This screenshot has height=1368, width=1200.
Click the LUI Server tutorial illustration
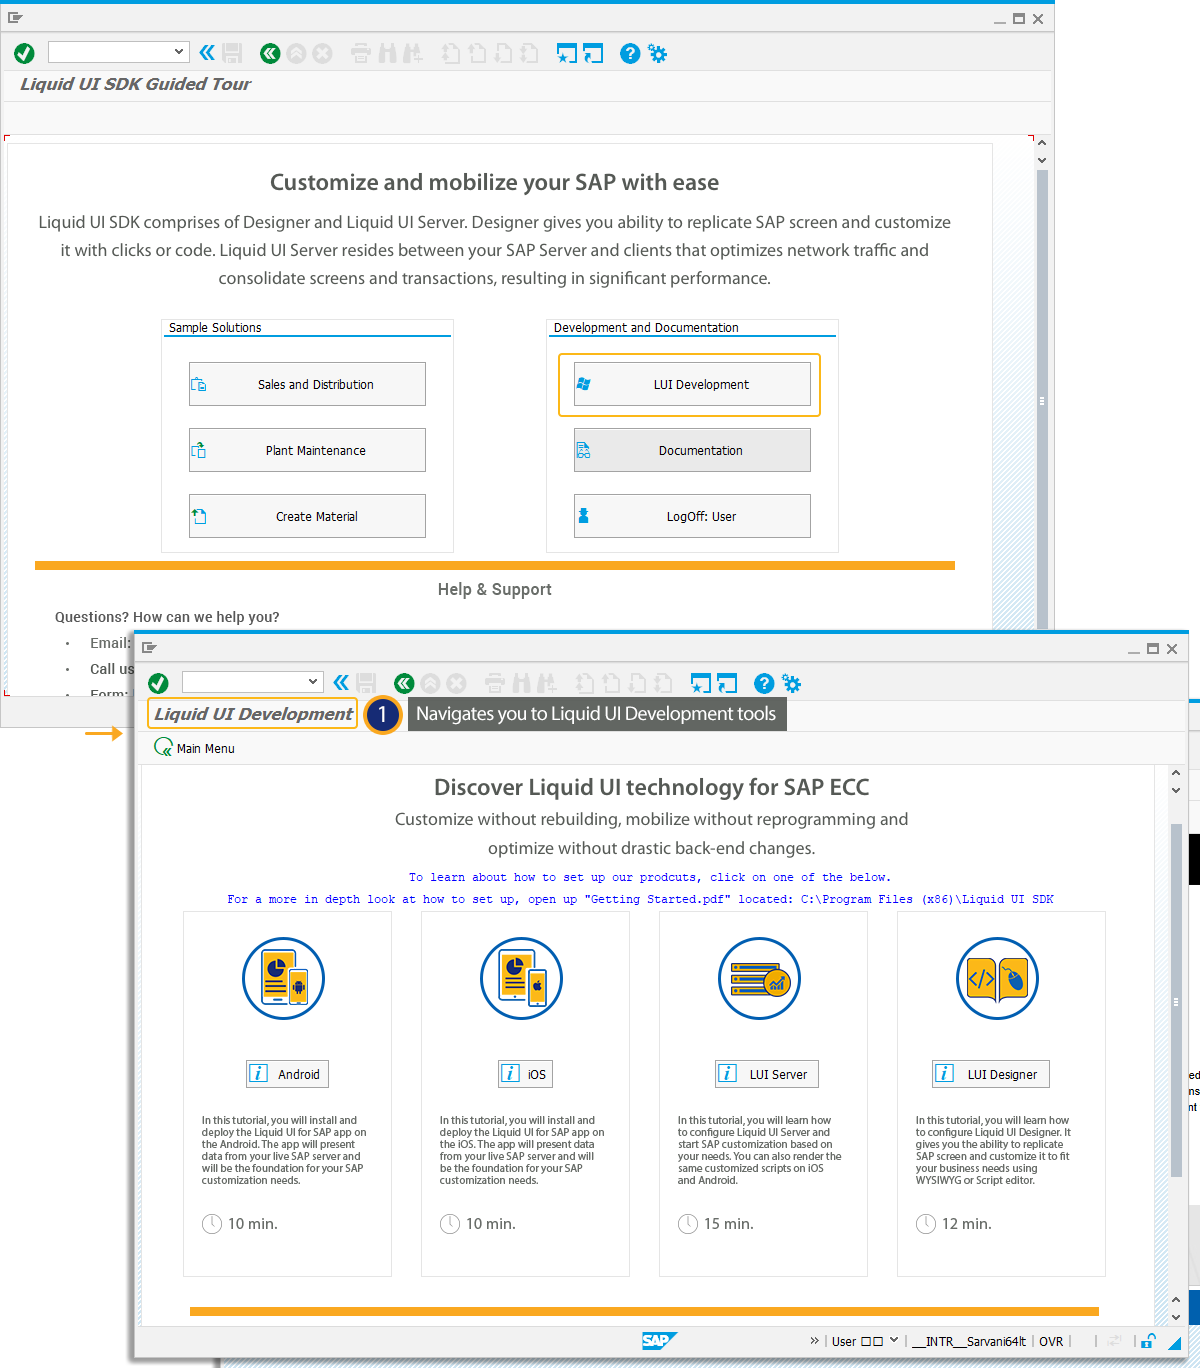point(760,978)
